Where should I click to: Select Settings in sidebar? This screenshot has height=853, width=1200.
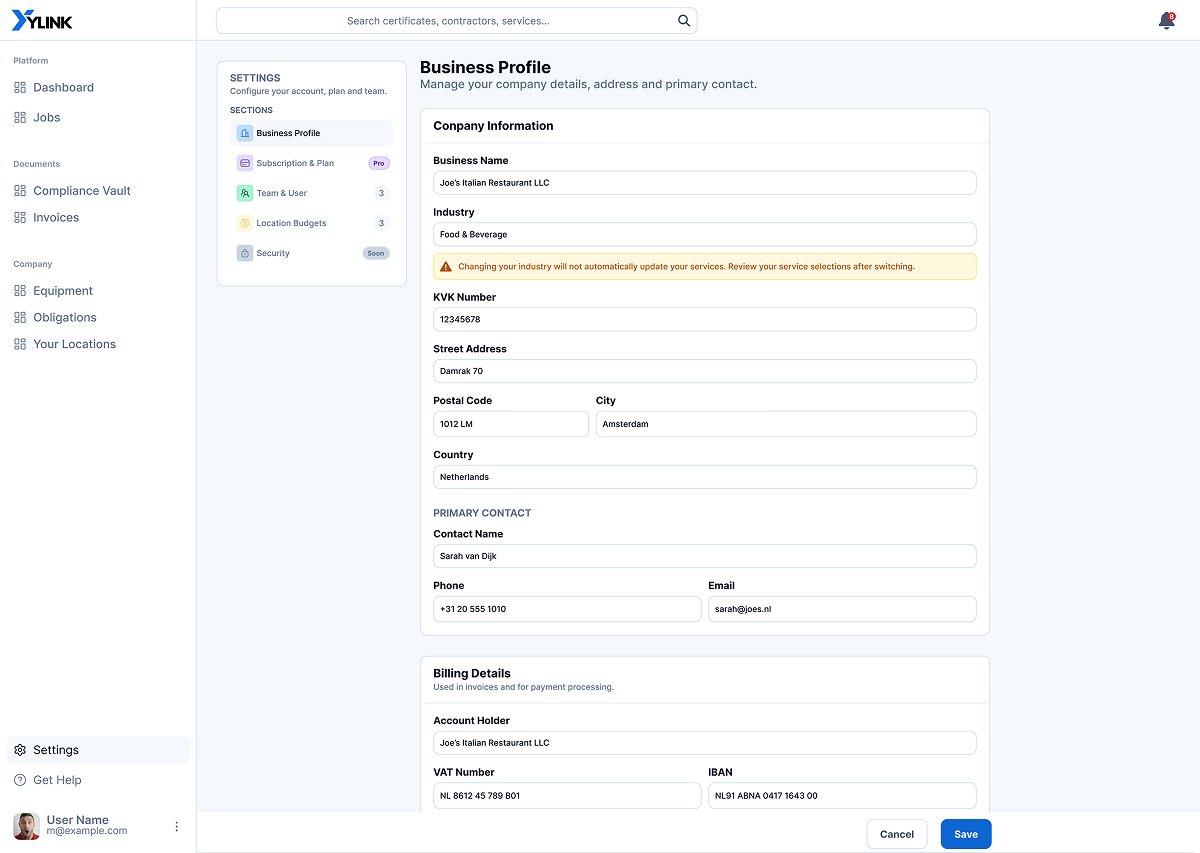point(98,750)
